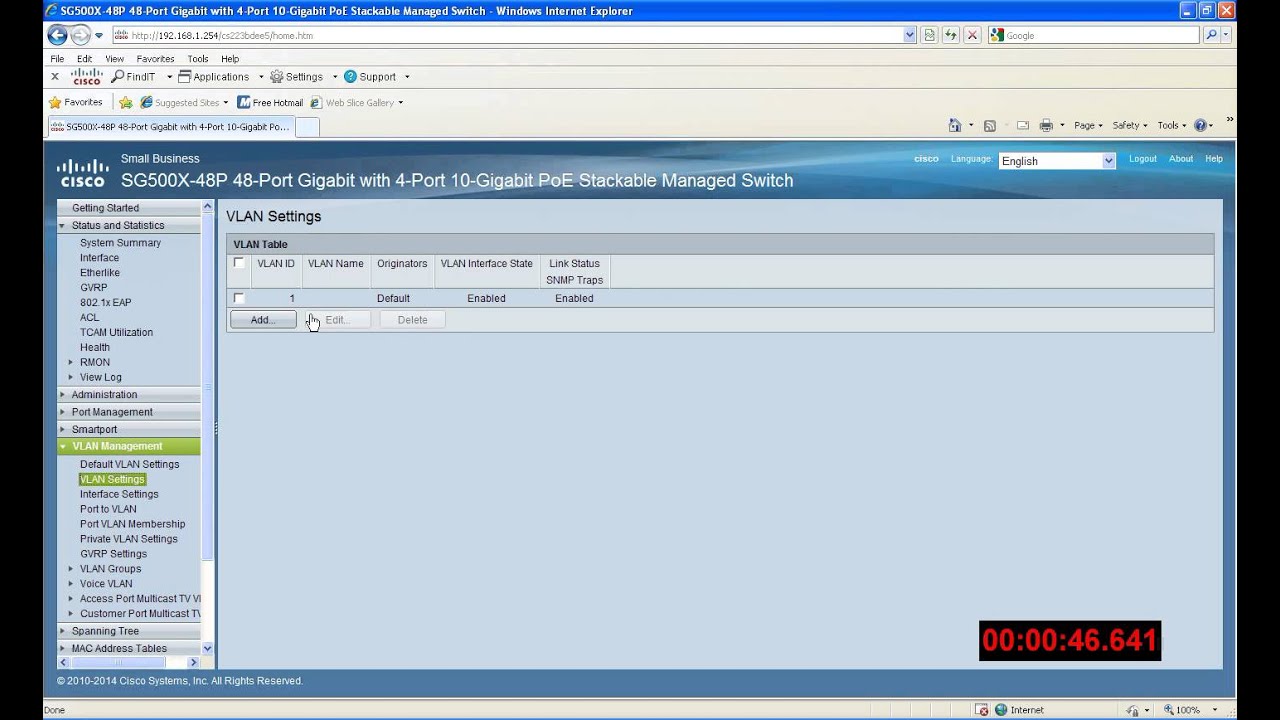Open the View menu
Viewport: 1280px width, 720px height.
[115, 59]
